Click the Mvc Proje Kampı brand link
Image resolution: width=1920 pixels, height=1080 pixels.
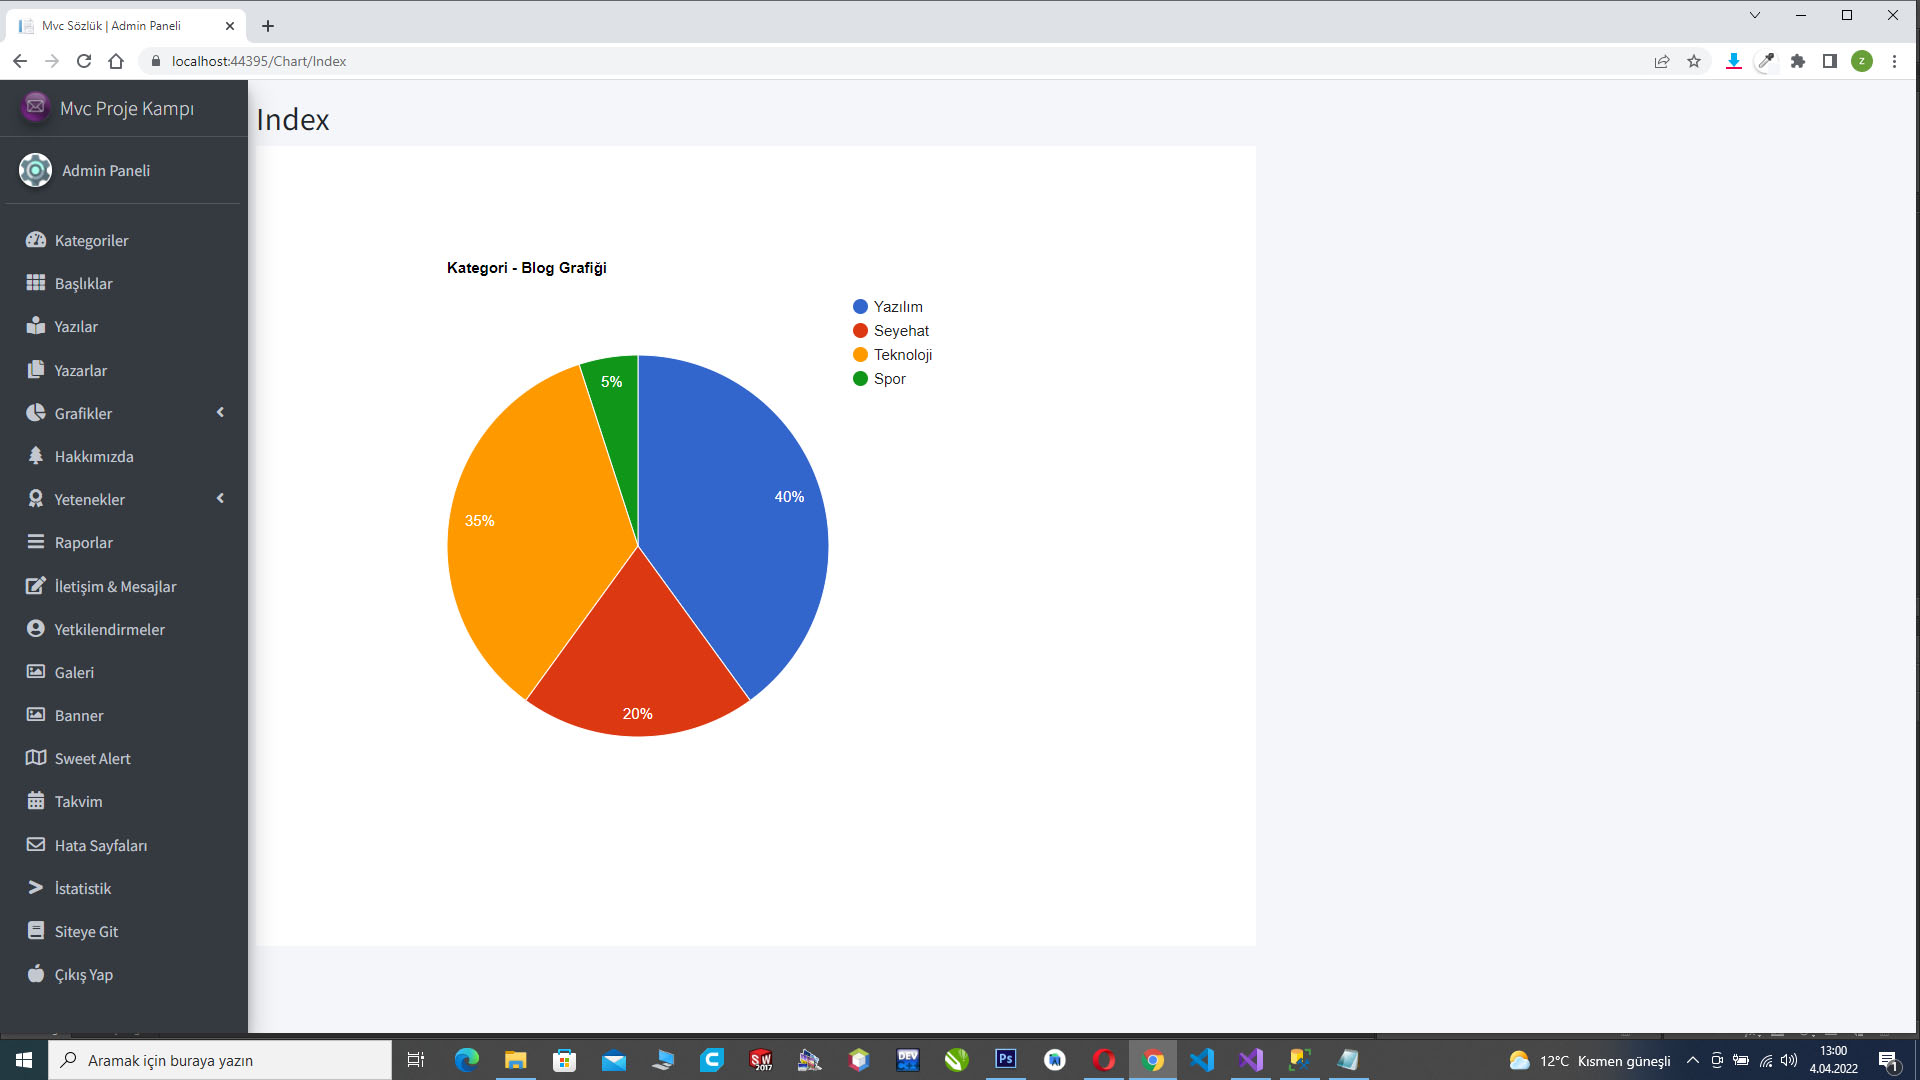(127, 108)
